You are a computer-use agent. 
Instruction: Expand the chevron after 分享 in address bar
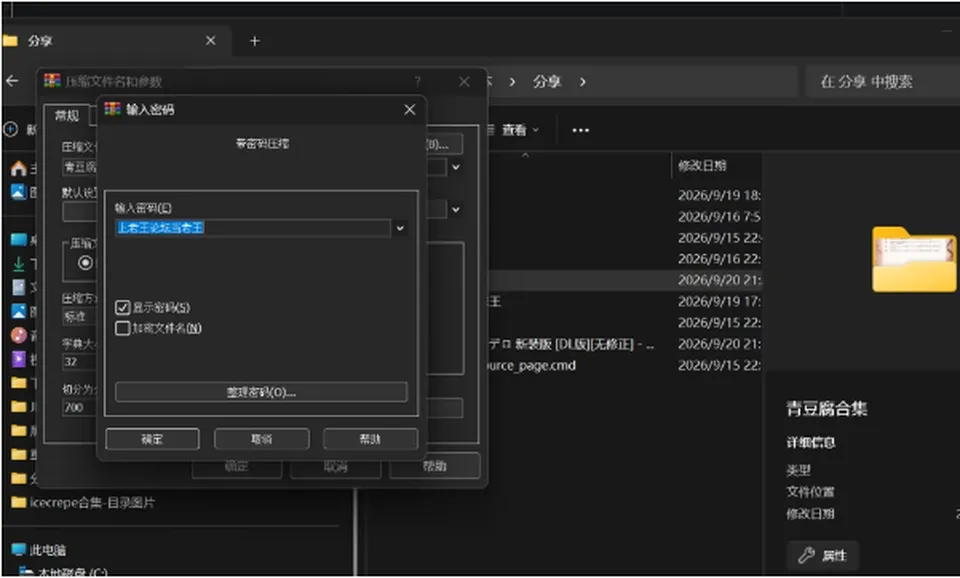[x=582, y=81]
